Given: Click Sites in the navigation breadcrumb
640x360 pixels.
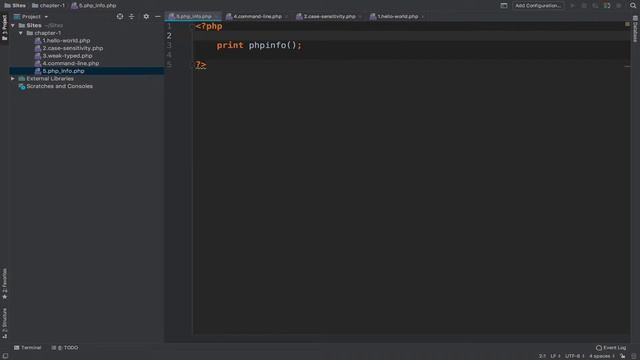Looking at the screenshot, I should coord(15,6).
